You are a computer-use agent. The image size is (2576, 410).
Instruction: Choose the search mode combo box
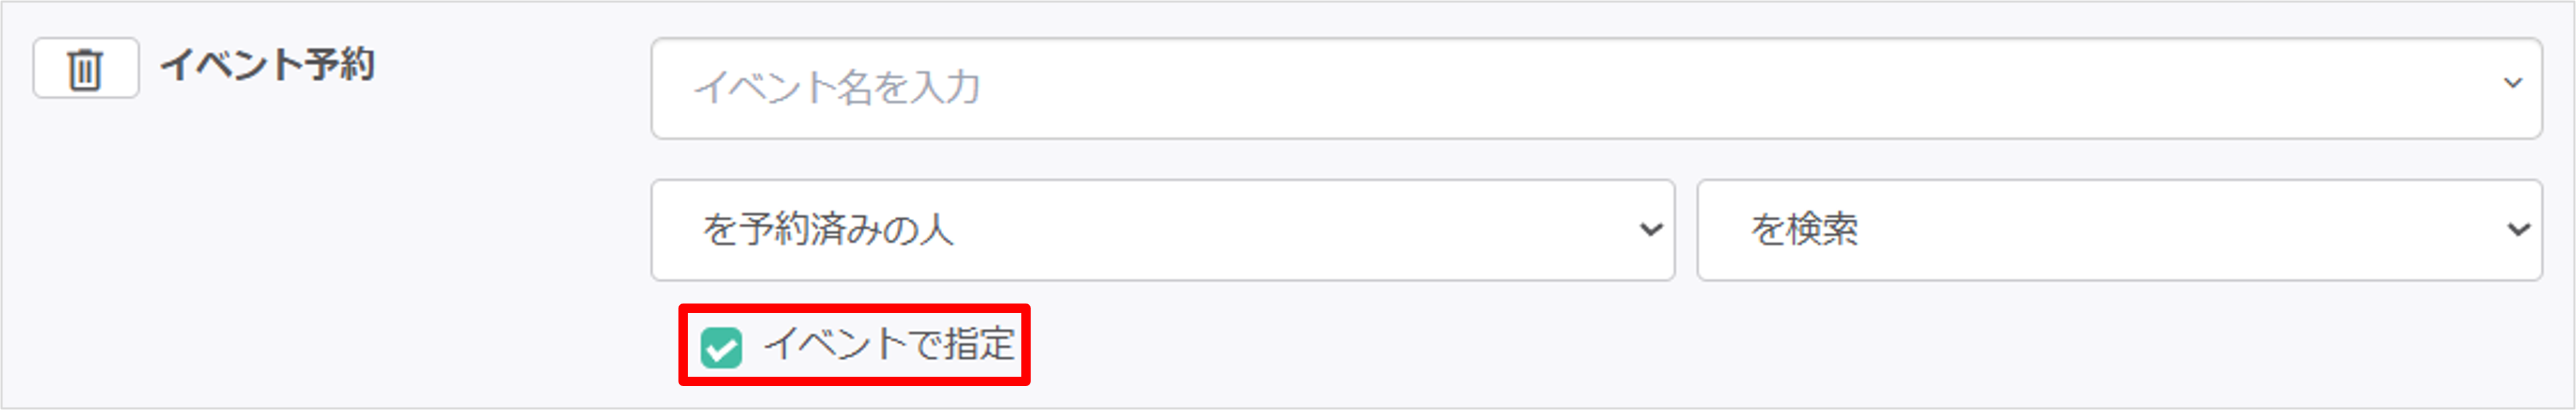coord(2118,230)
